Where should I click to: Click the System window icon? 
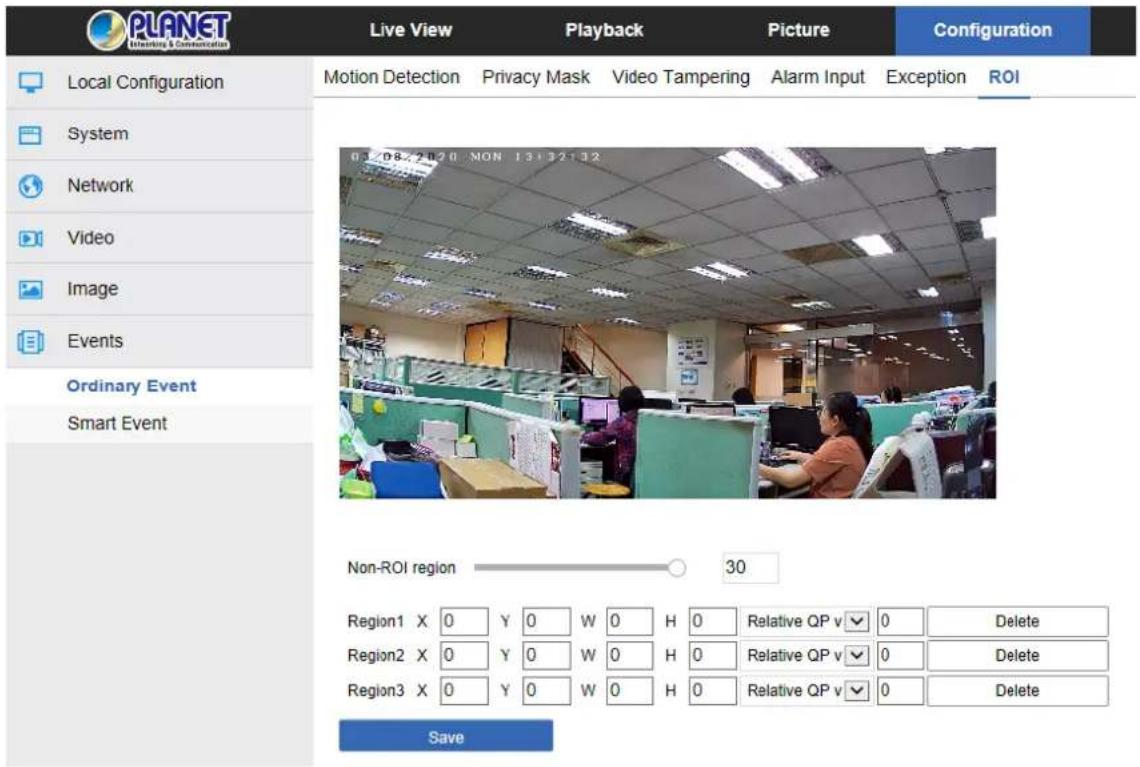click(x=31, y=135)
